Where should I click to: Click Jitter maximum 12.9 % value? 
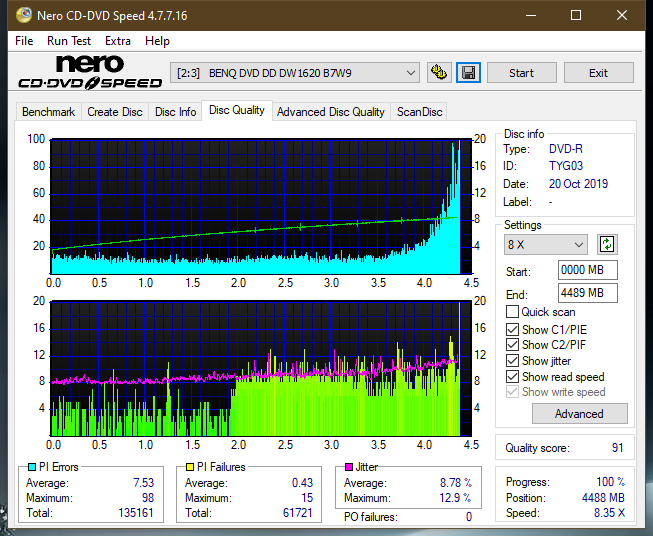456,498
